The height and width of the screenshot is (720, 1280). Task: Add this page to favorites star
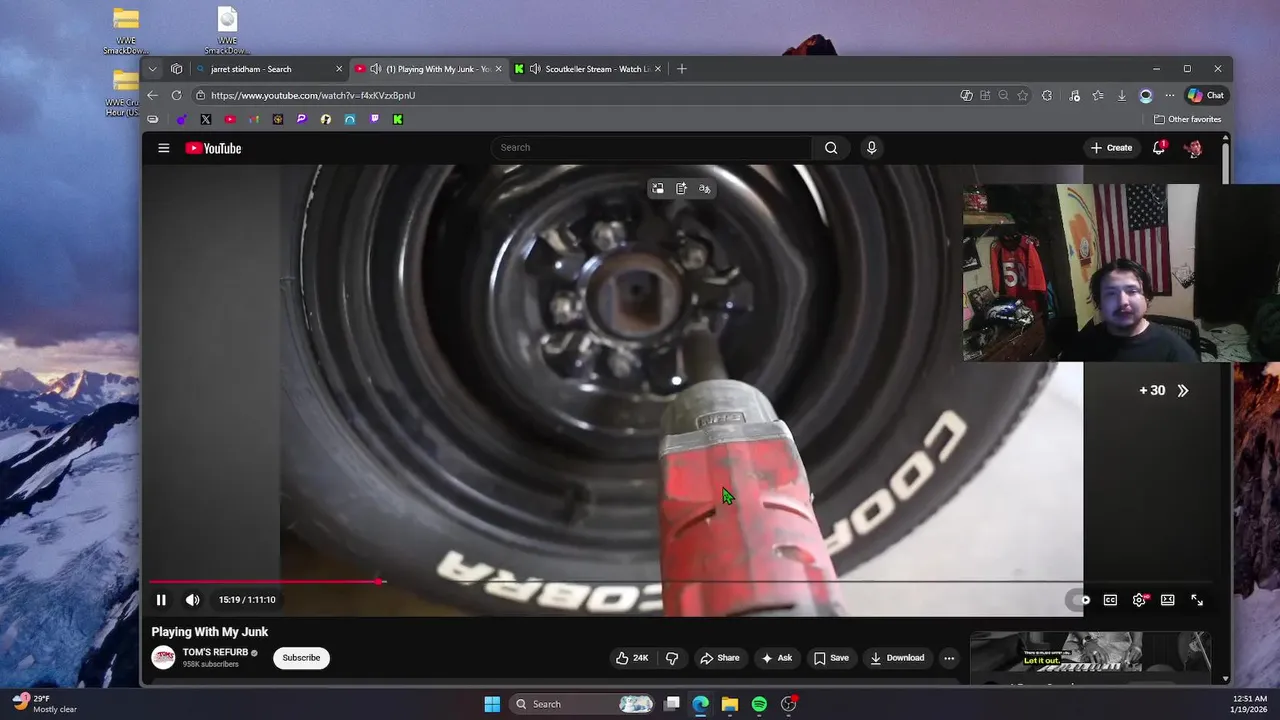[1022, 95]
